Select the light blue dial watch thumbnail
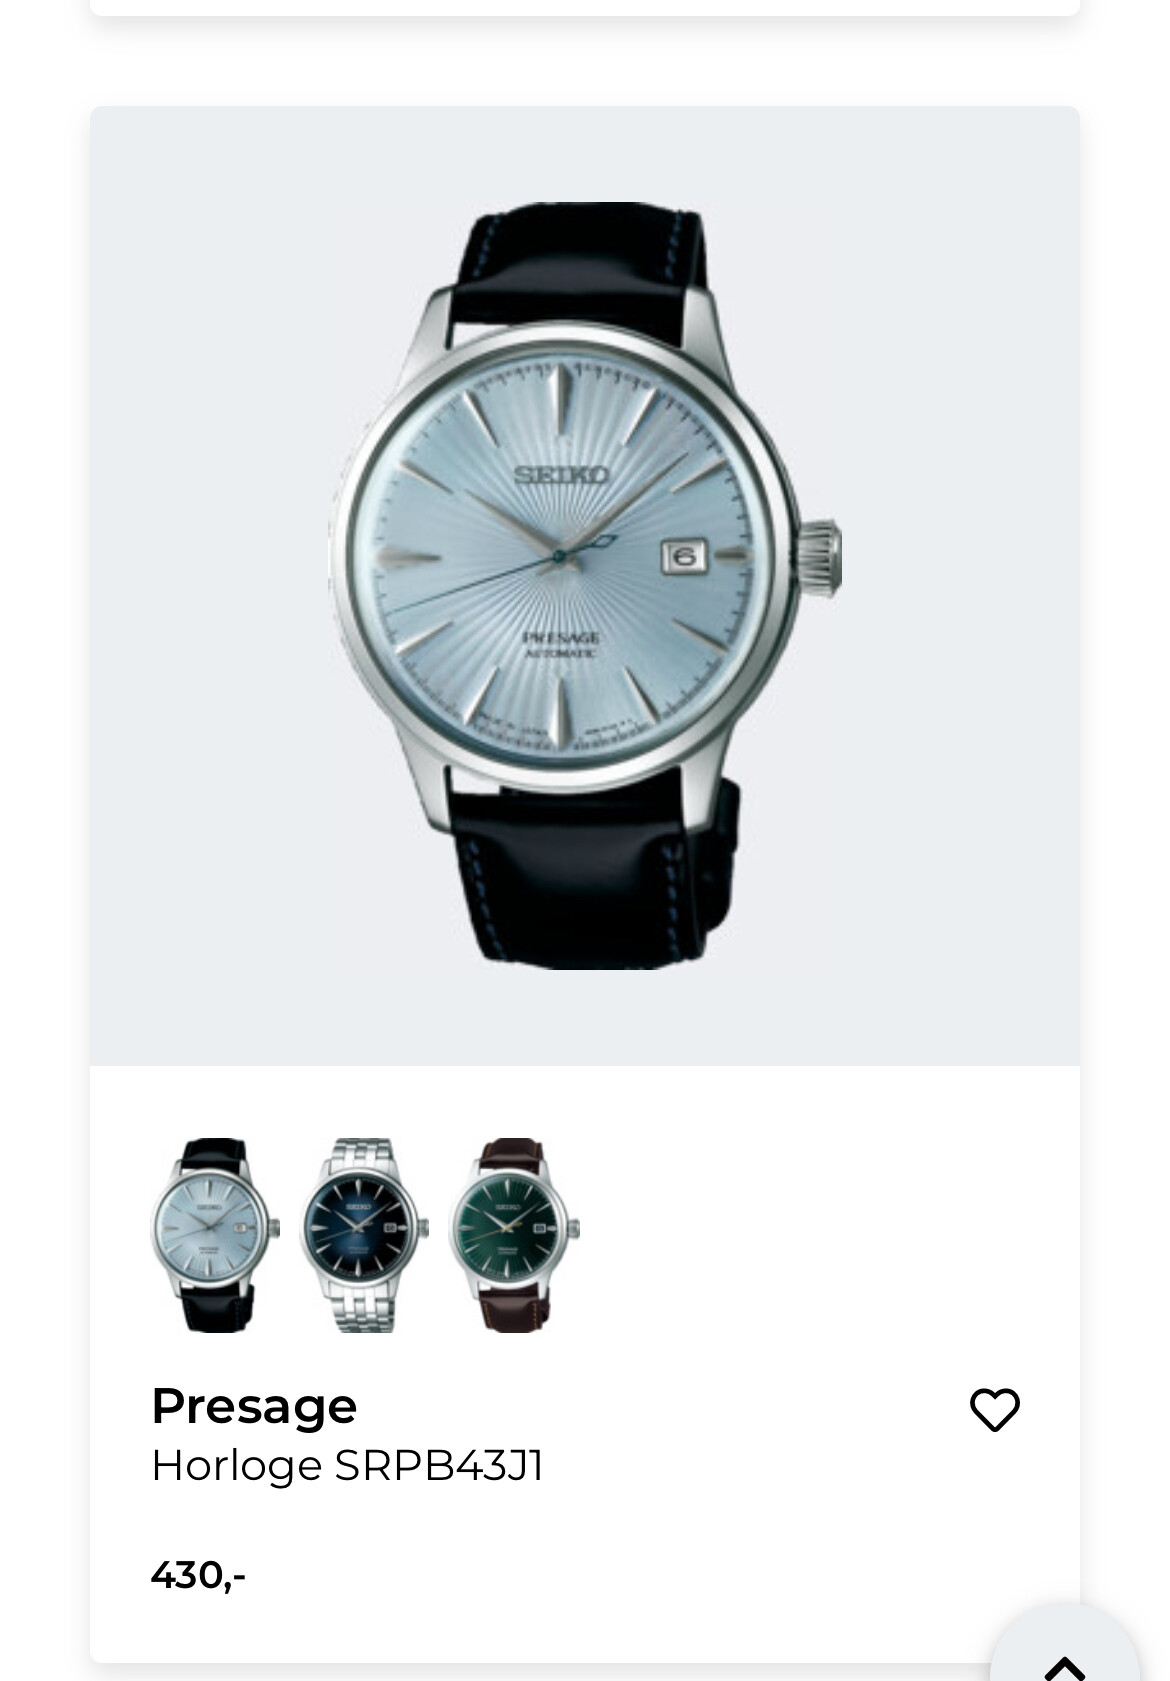 [x=215, y=1235]
